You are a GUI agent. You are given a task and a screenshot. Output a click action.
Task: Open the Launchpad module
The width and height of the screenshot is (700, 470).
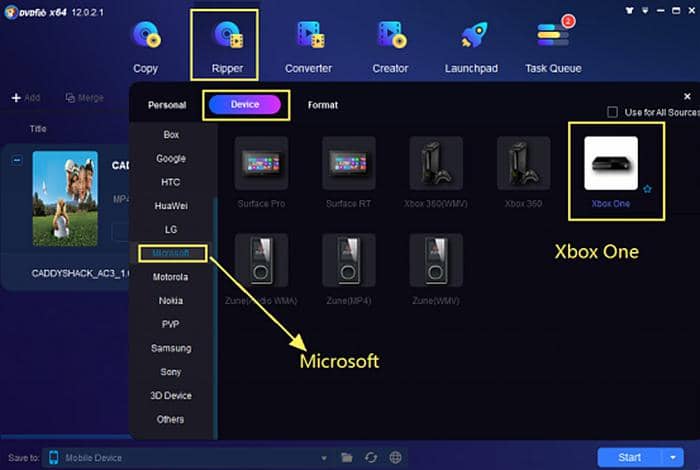[x=471, y=47]
